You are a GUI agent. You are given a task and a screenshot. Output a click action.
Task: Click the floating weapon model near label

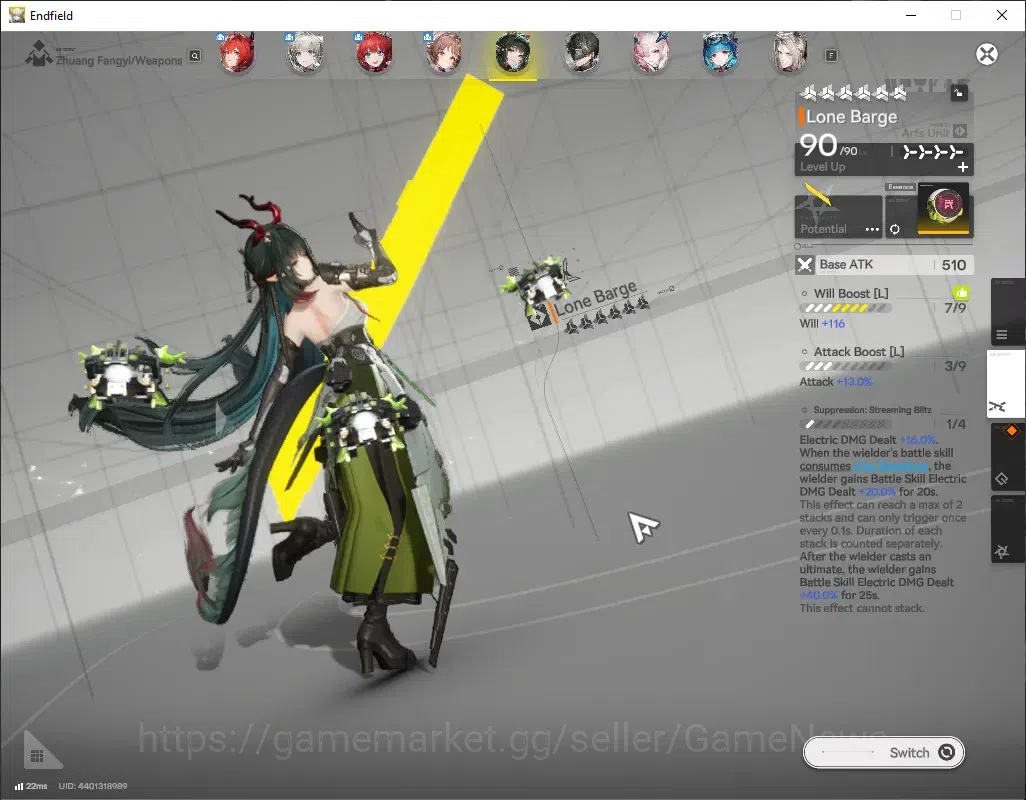[x=539, y=283]
